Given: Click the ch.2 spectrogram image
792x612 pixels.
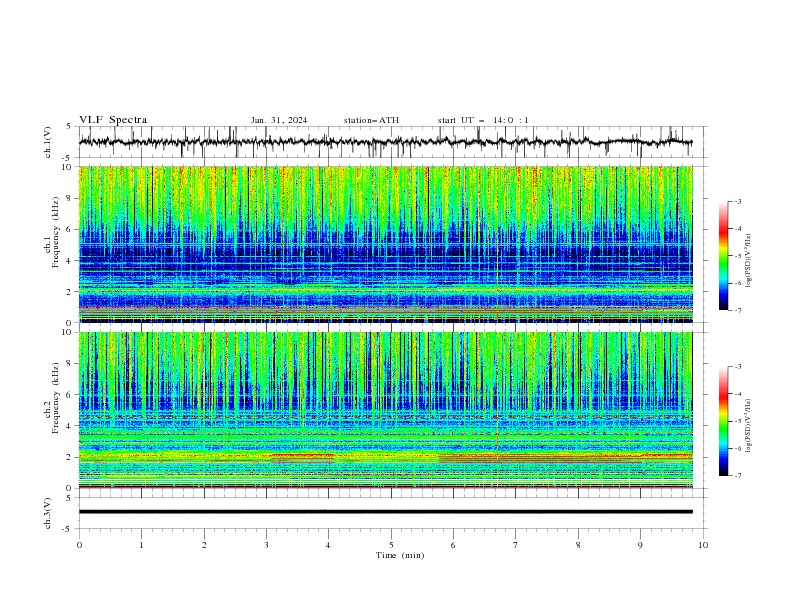Looking at the screenshot, I should click(386, 410).
